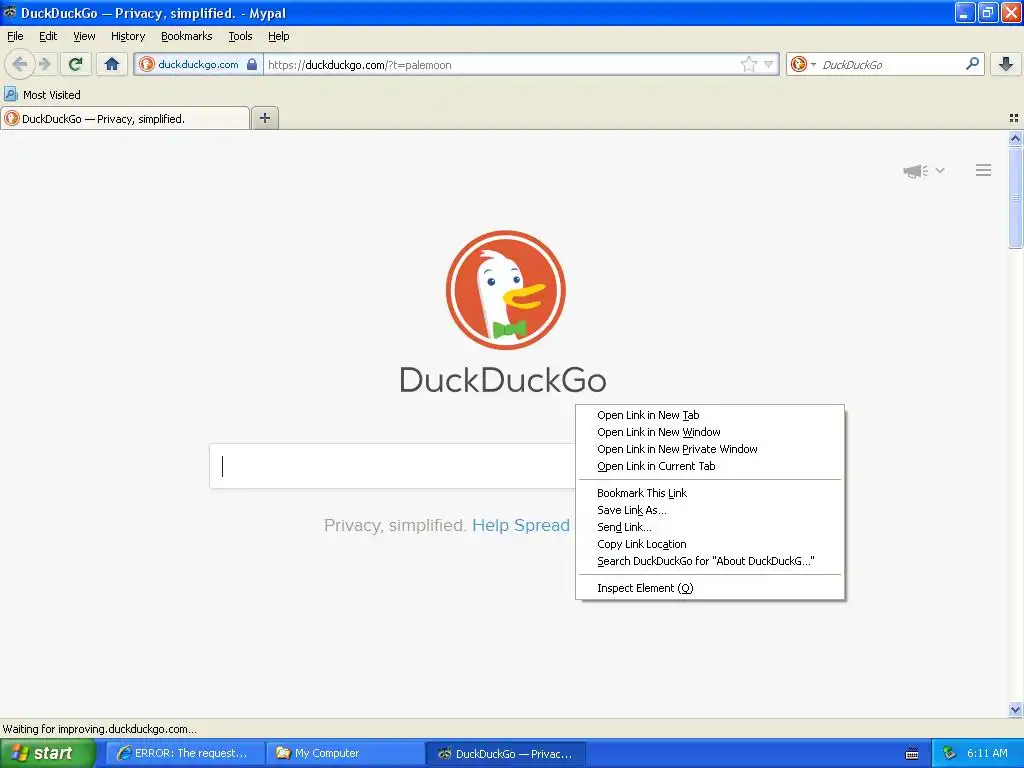Expand the chevron beside the megaphone
Image resolution: width=1024 pixels, height=768 pixels.
coord(940,170)
